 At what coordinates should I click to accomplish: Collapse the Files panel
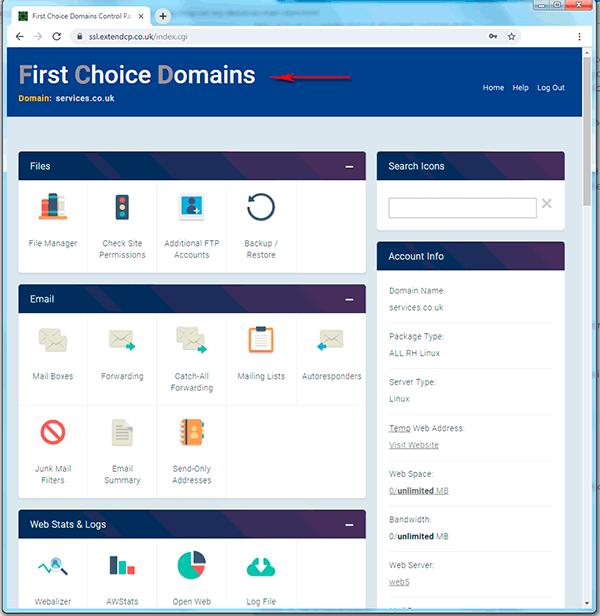[349, 167]
